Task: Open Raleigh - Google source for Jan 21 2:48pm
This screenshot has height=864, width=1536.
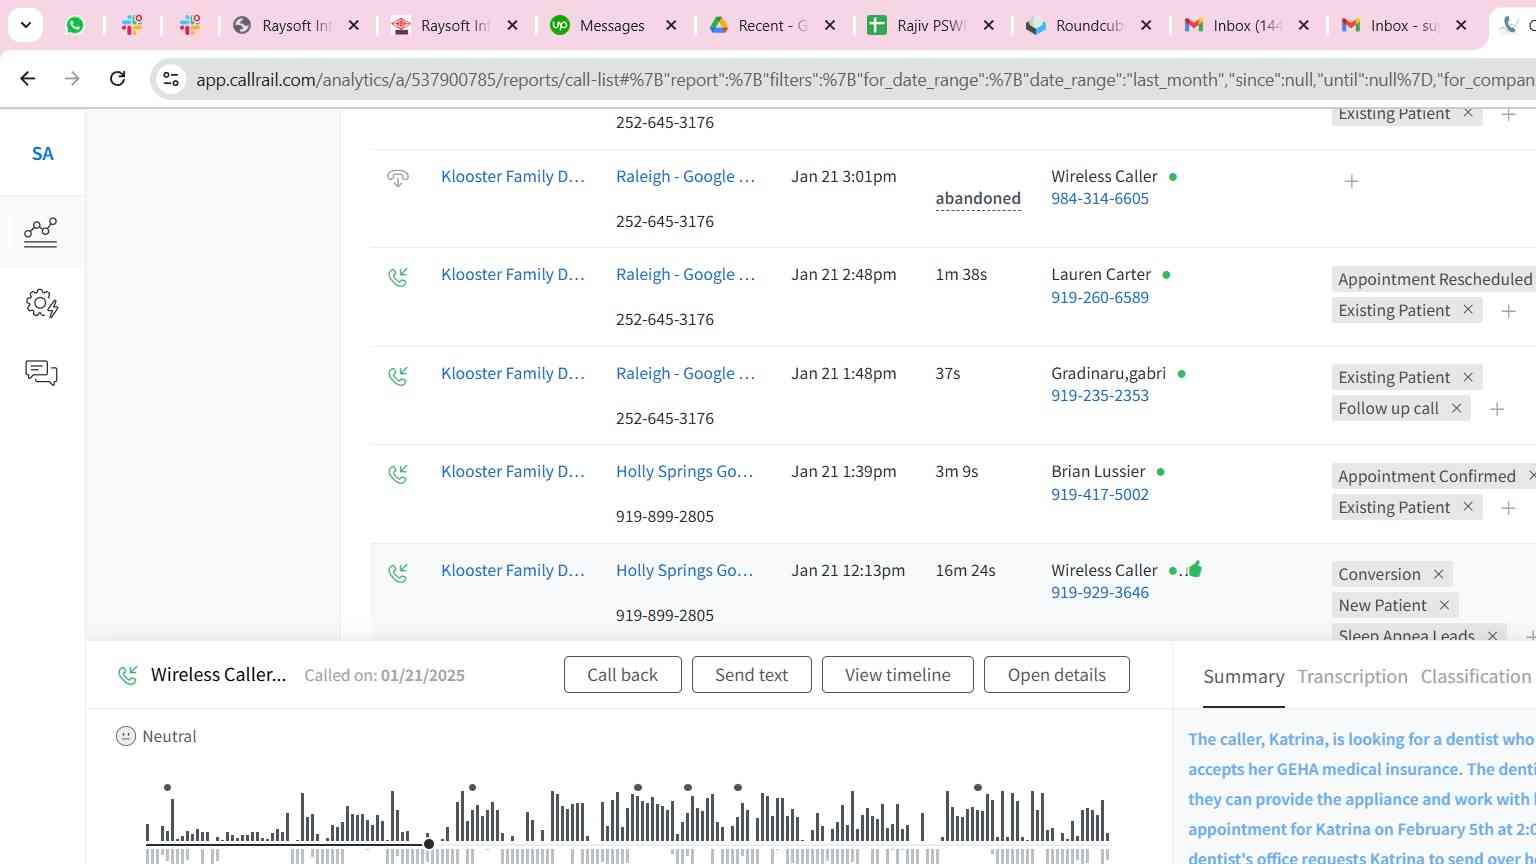Action: coord(685,275)
